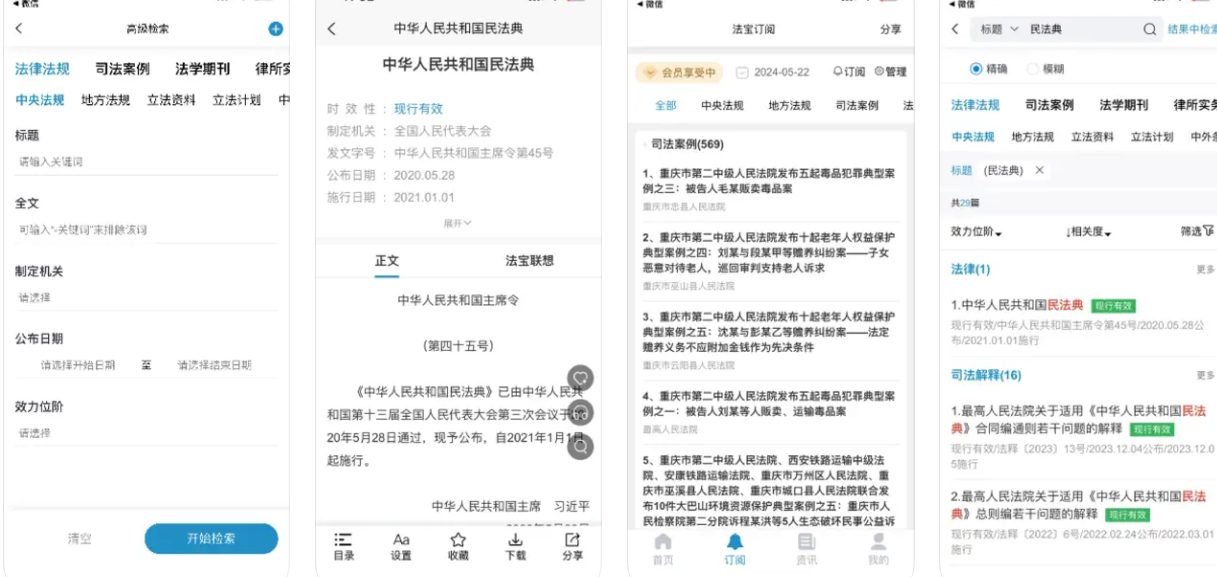Open 资讯 in bottom navigation
Viewport: 1217px width, 577px height.
coord(806,549)
